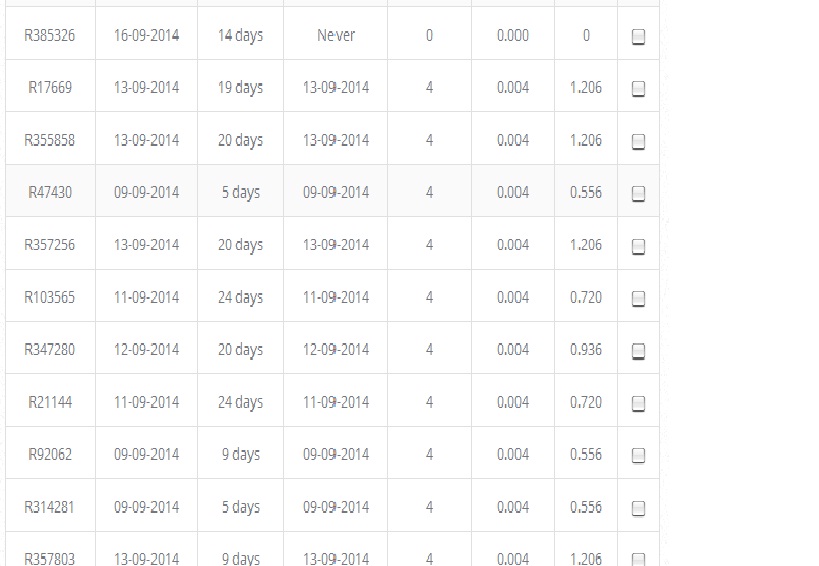819x566 pixels.
Task: Click the referral ID R347280
Action: [50, 349]
